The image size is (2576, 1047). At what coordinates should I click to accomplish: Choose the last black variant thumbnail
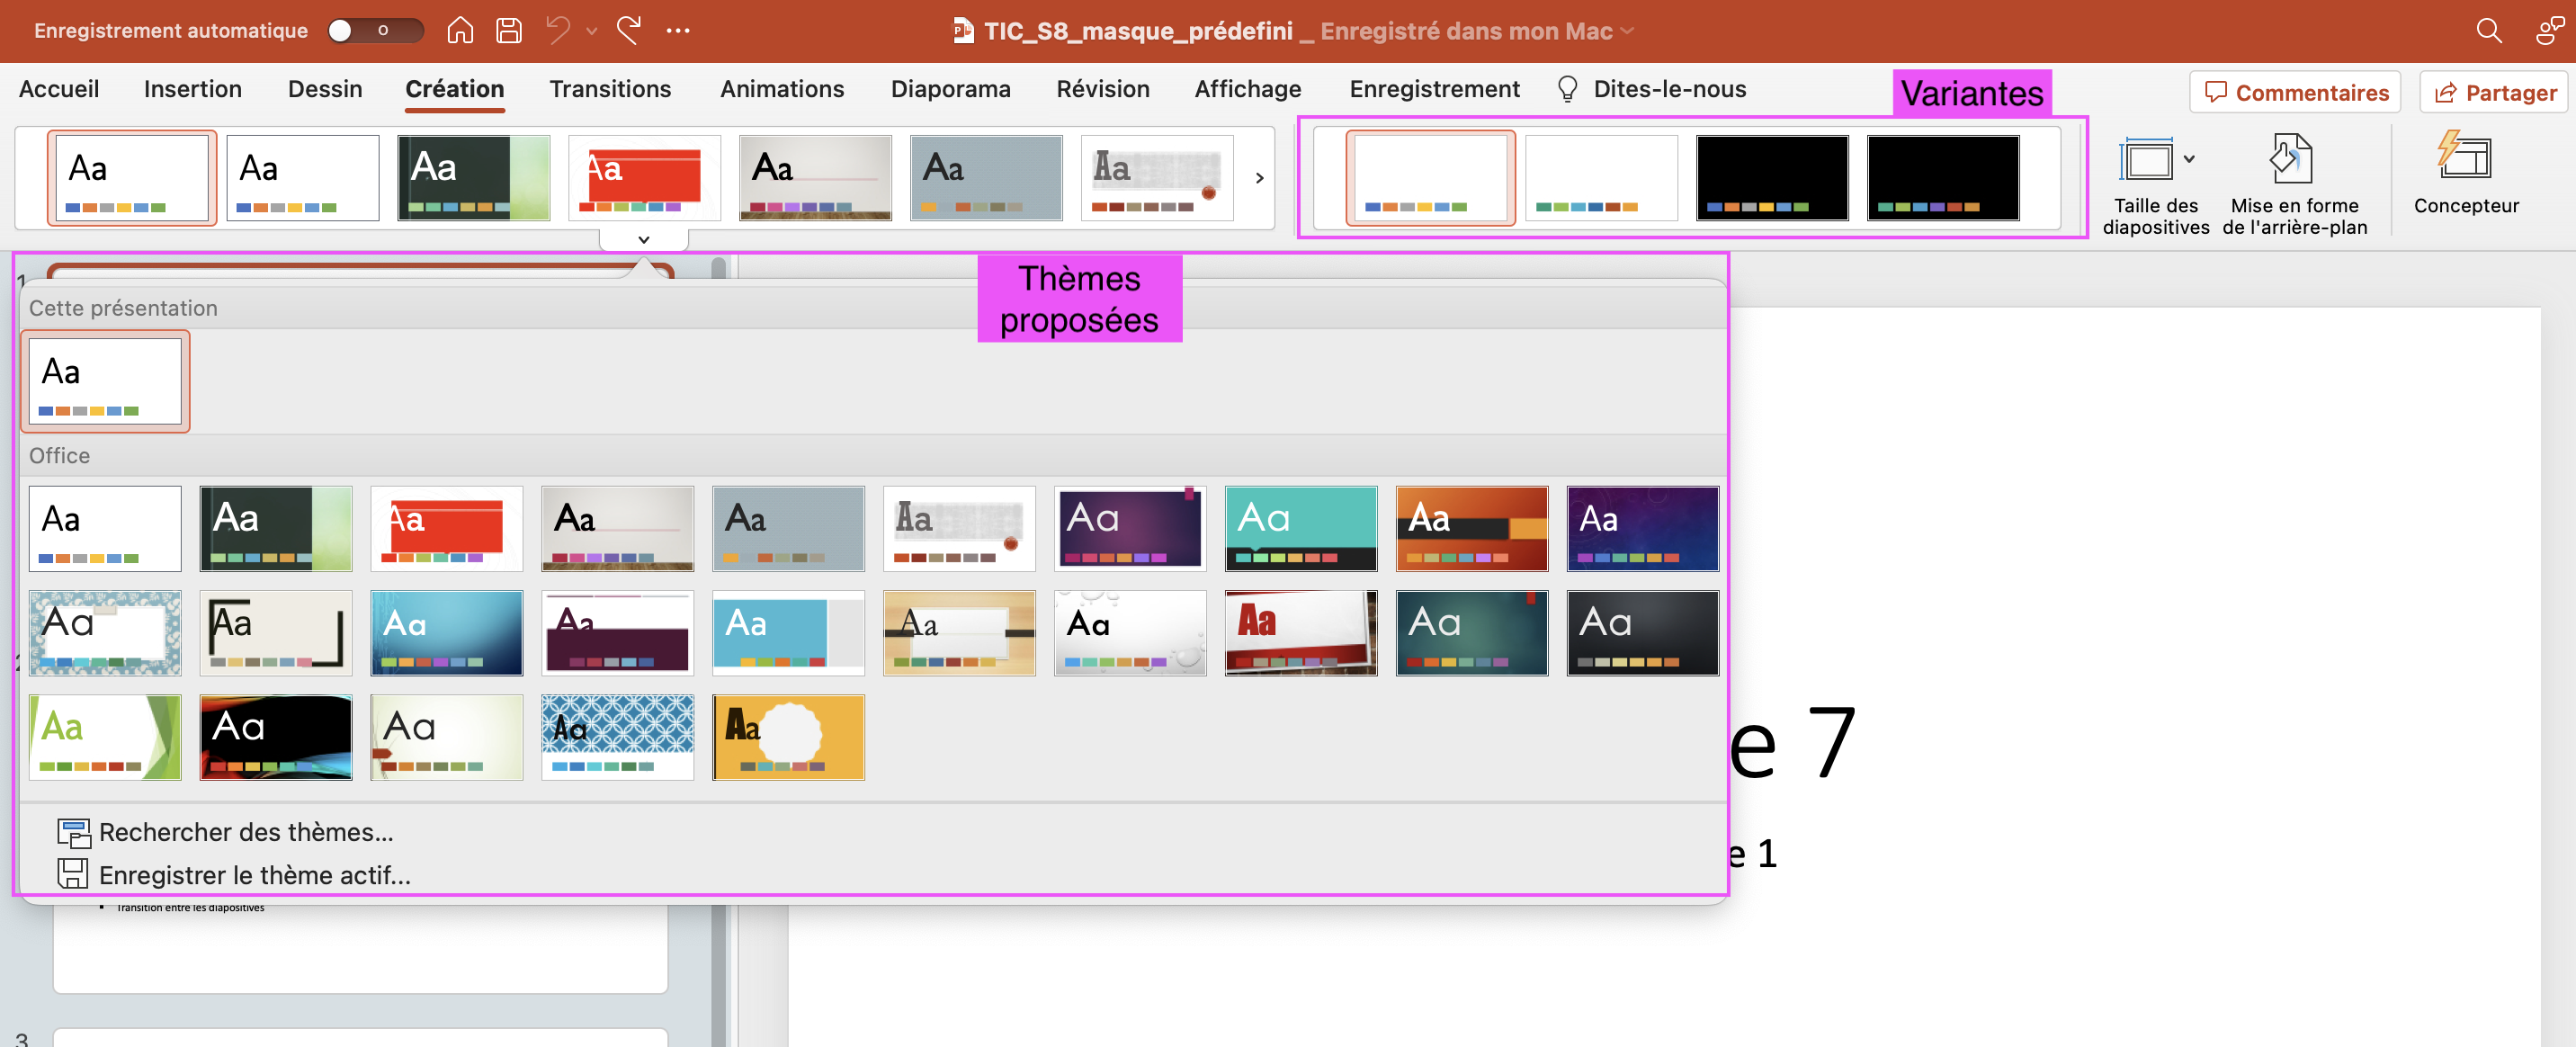1943,177
